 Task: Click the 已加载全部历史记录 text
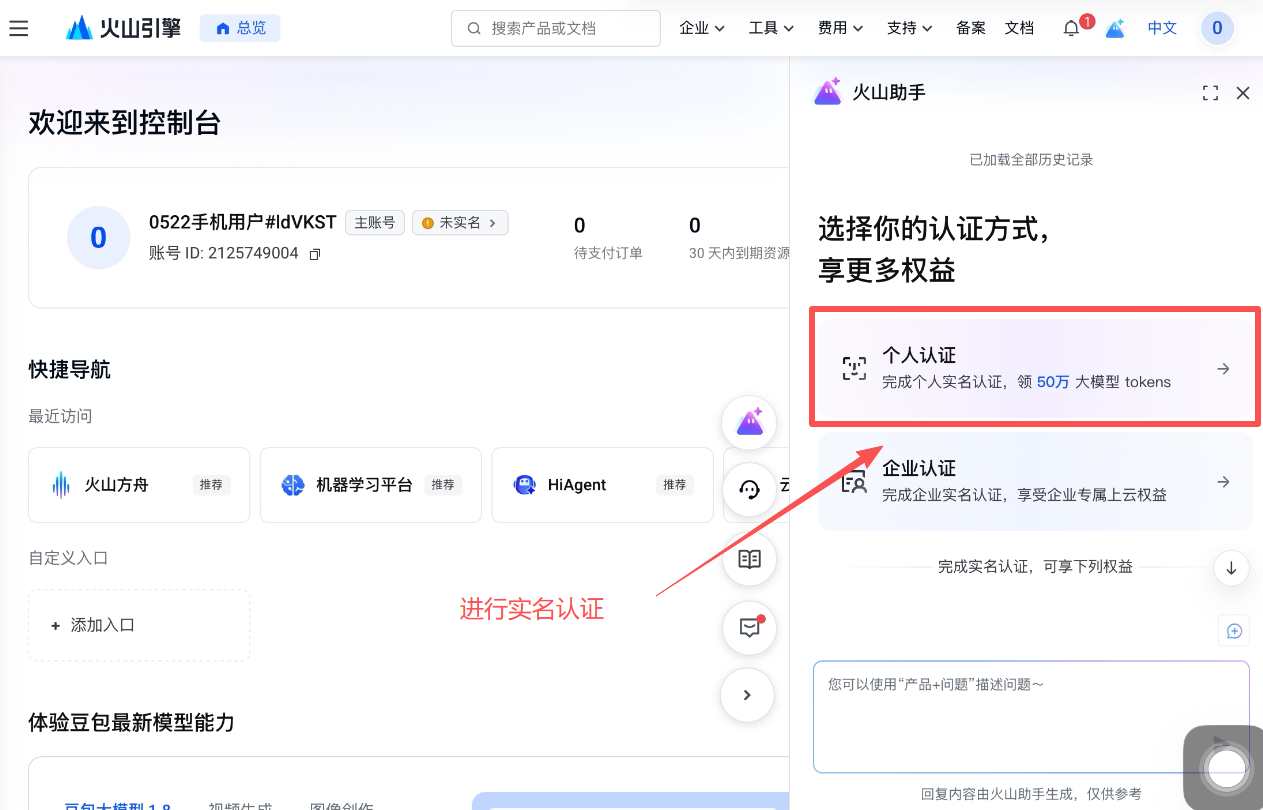point(1031,159)
